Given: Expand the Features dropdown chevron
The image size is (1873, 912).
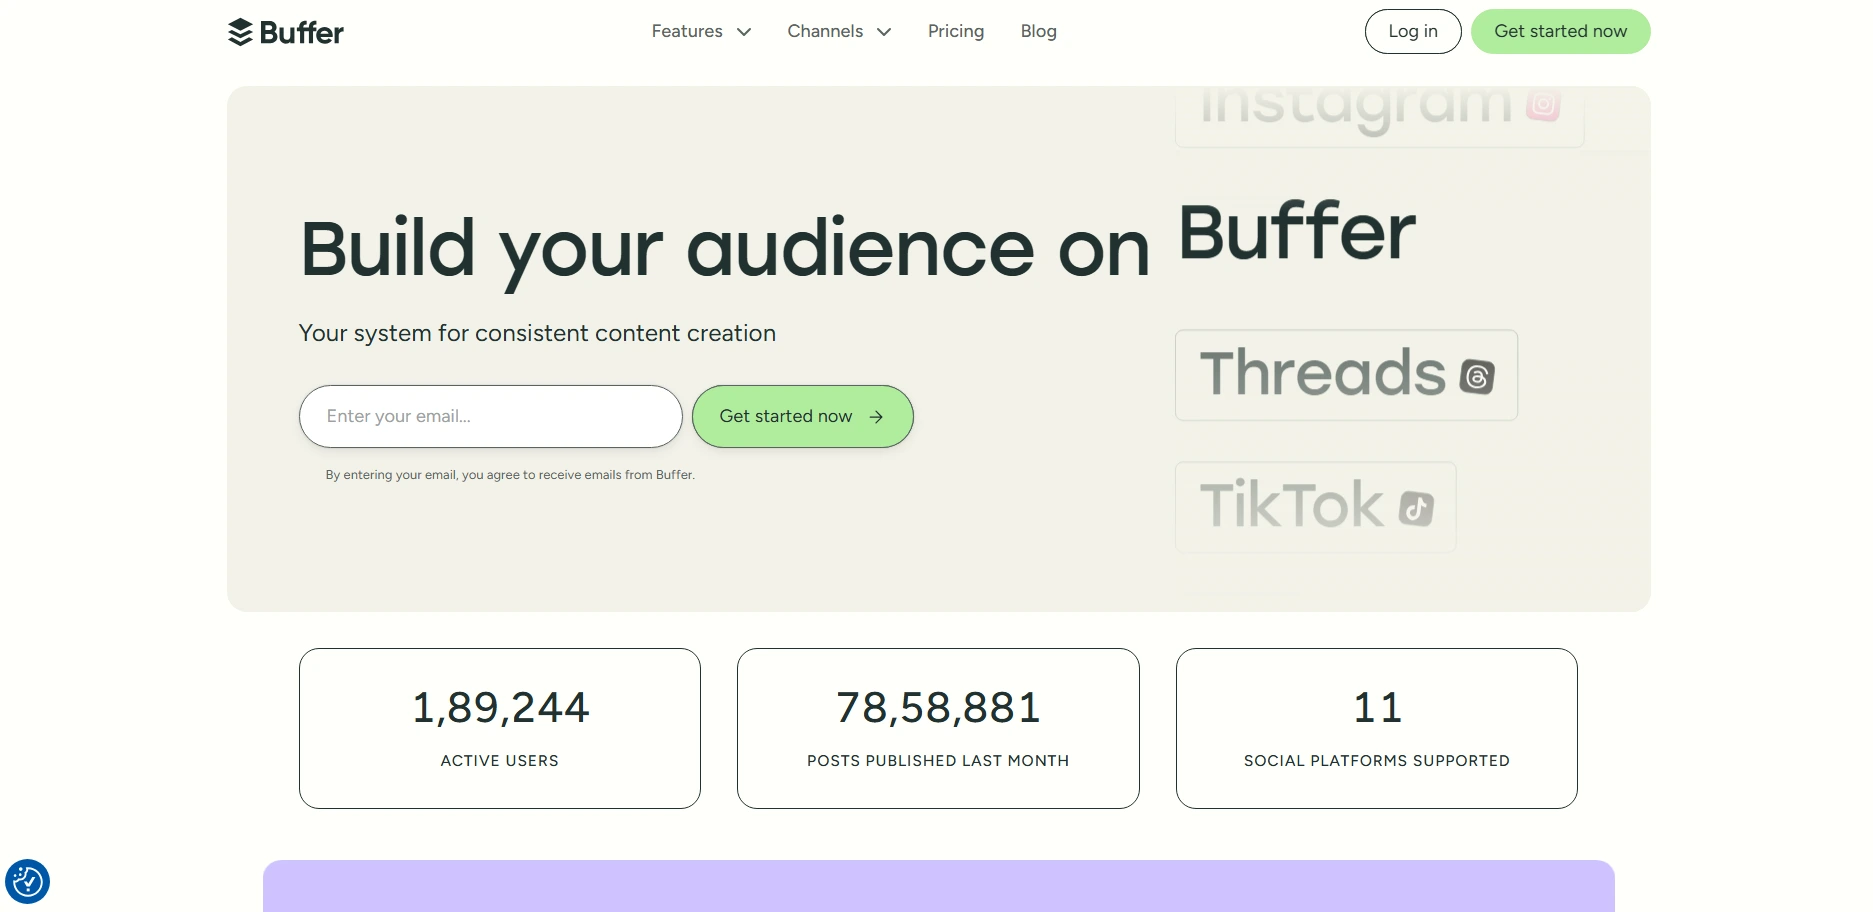Looking at the screenshot, I should 744,32.
